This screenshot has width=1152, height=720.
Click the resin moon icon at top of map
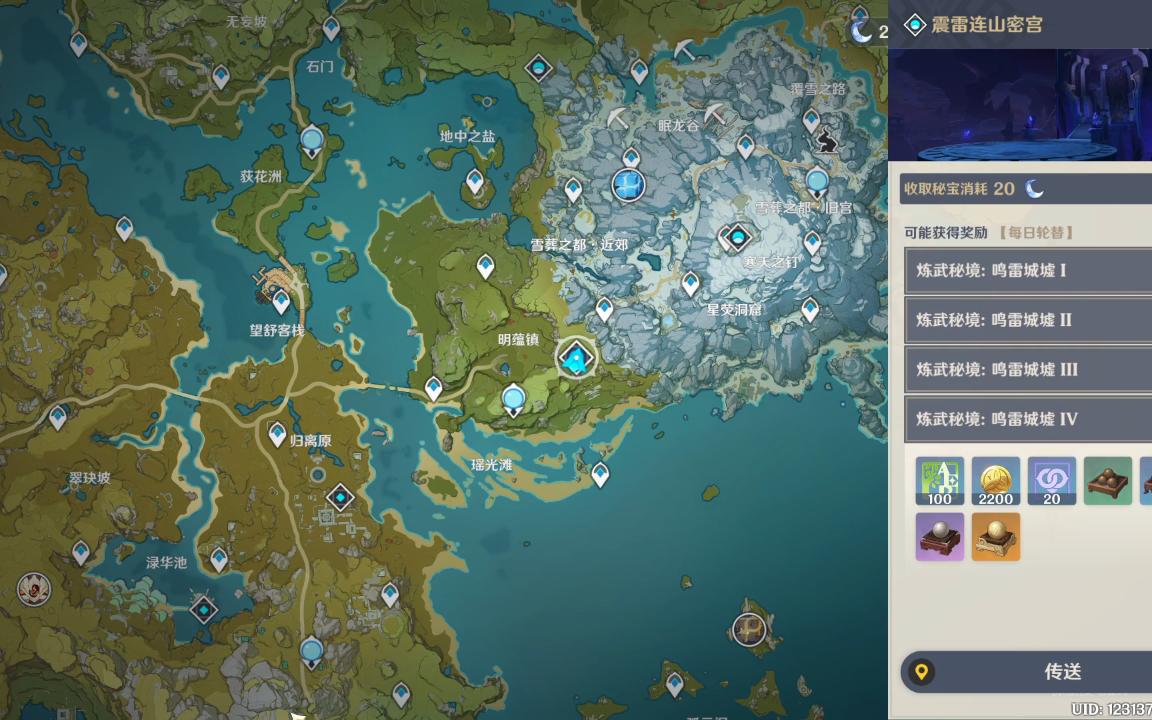point(861,31)
